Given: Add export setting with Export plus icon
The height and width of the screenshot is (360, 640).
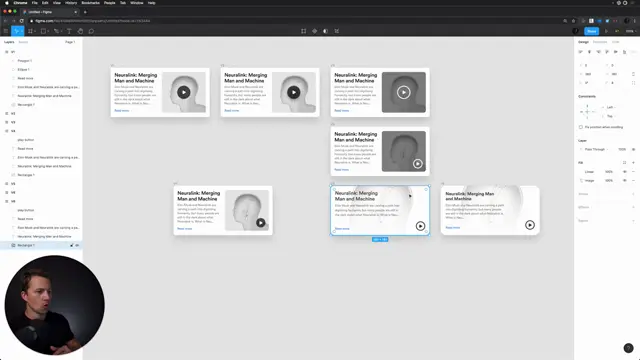Looking at the screenshot, I should [633, 221].
